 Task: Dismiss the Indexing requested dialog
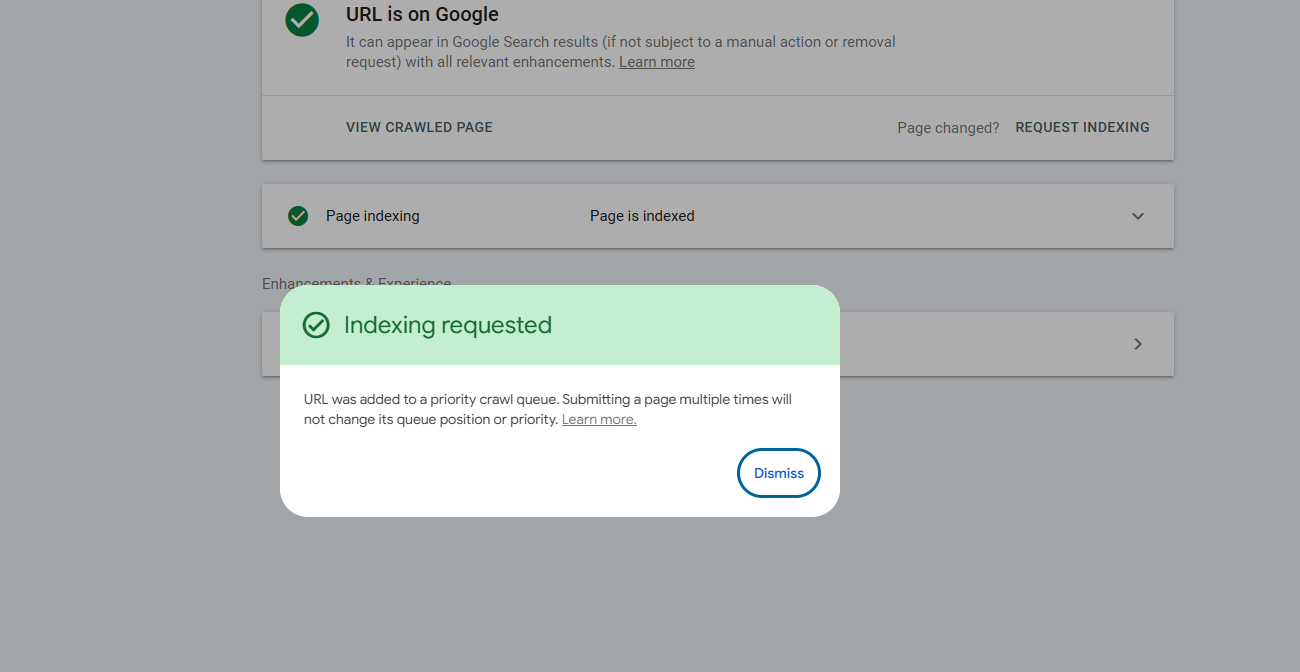pyautogui.click(x=779, y=473)
